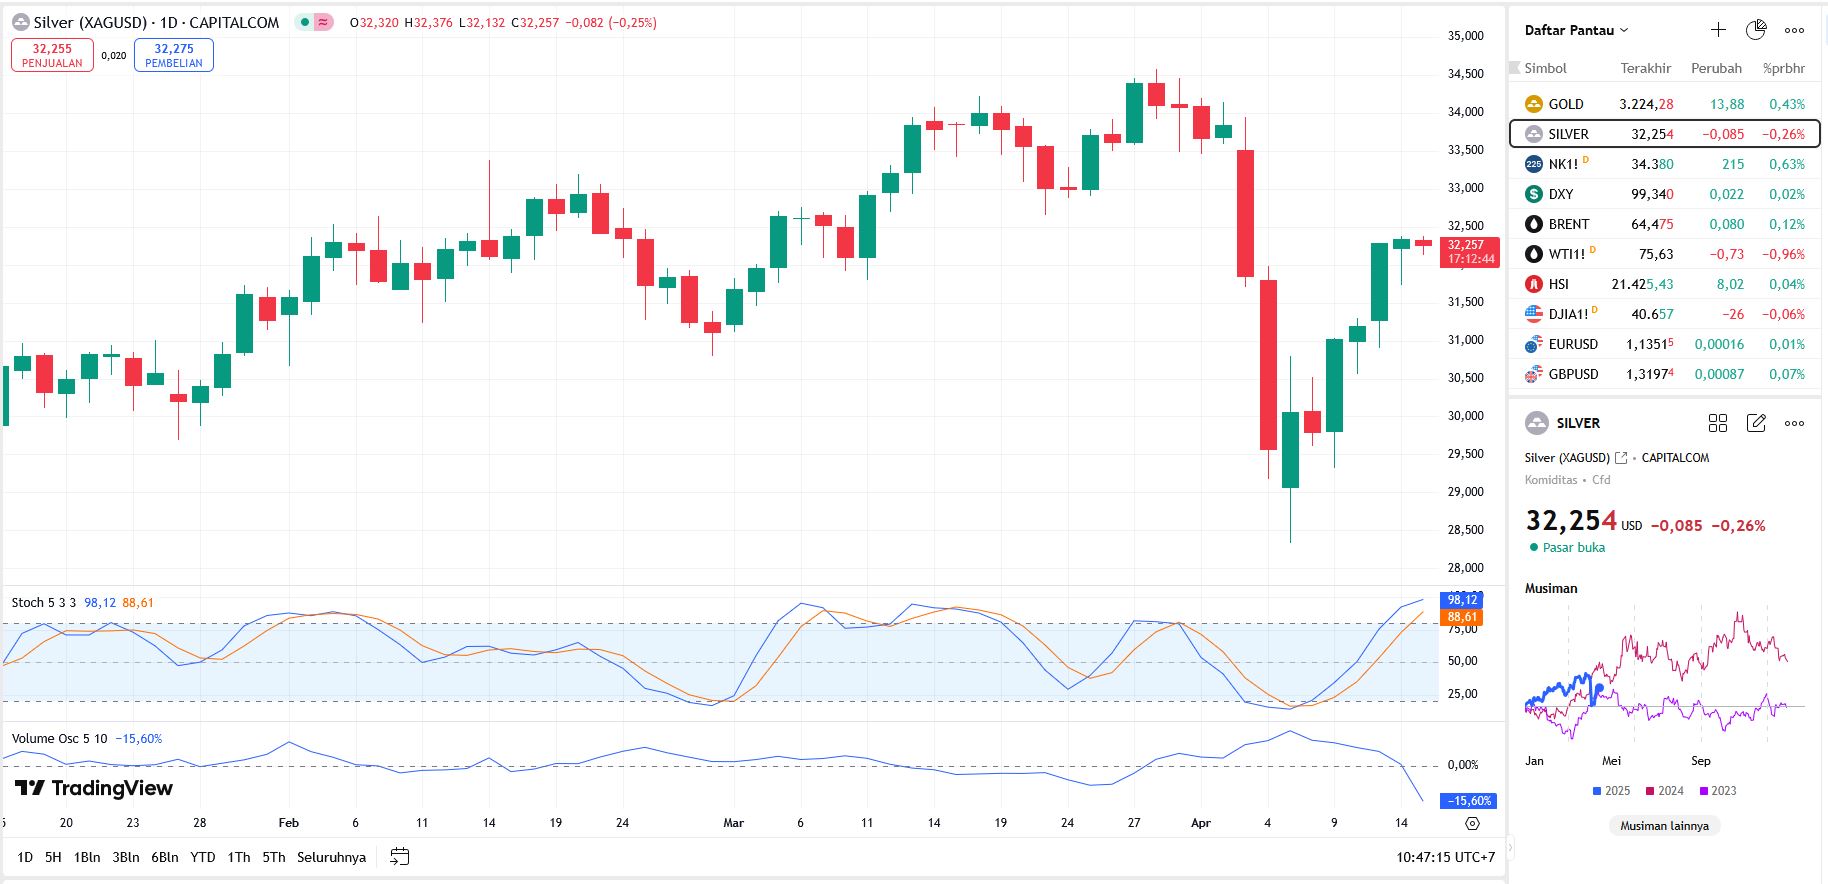
Task: Toggle the 2025 seasonal series legend
Action: 1610,791
